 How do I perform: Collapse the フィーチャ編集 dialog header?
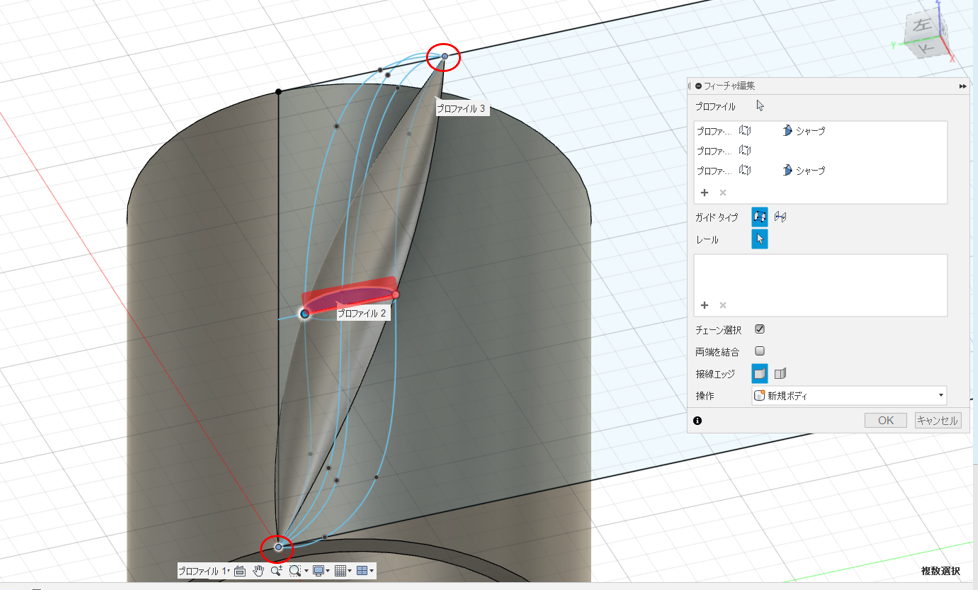[x=699, y=86]
